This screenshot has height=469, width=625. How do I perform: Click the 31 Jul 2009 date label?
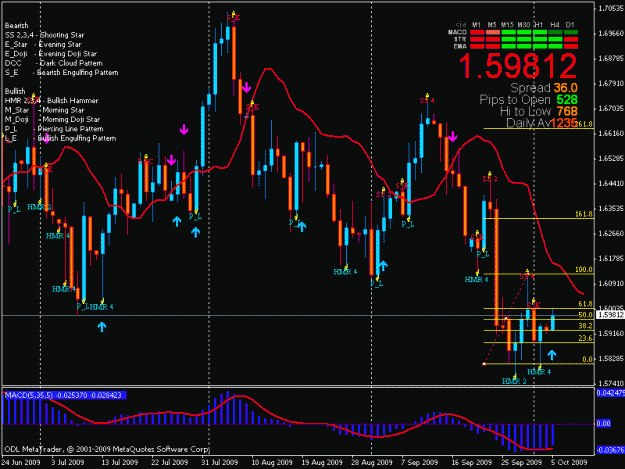(219, 462)
